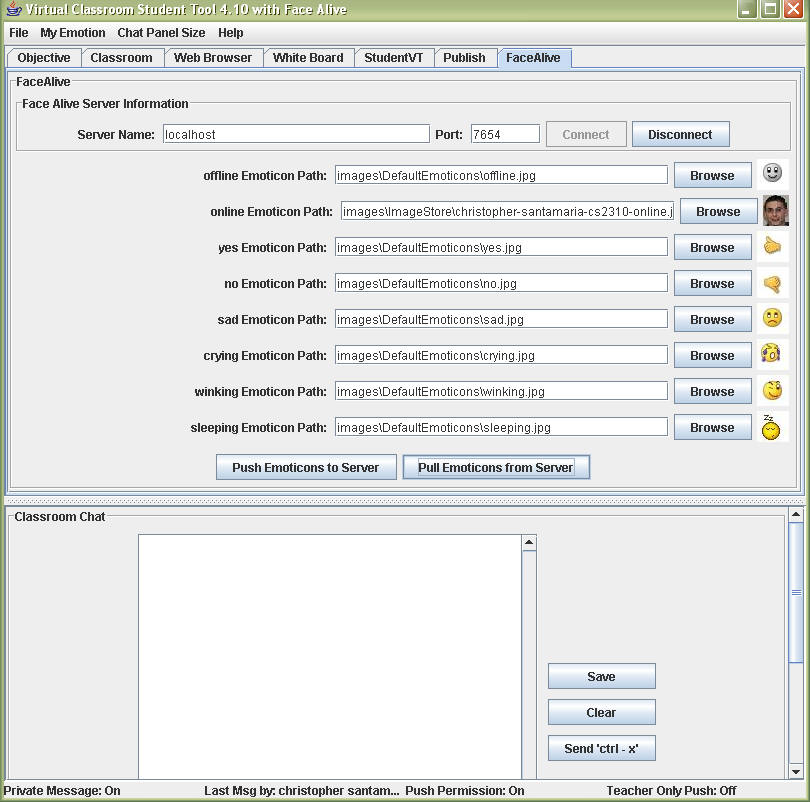Switch to the Web Browser tab
This screenshot has width=810, height=802.
(213, 58)
